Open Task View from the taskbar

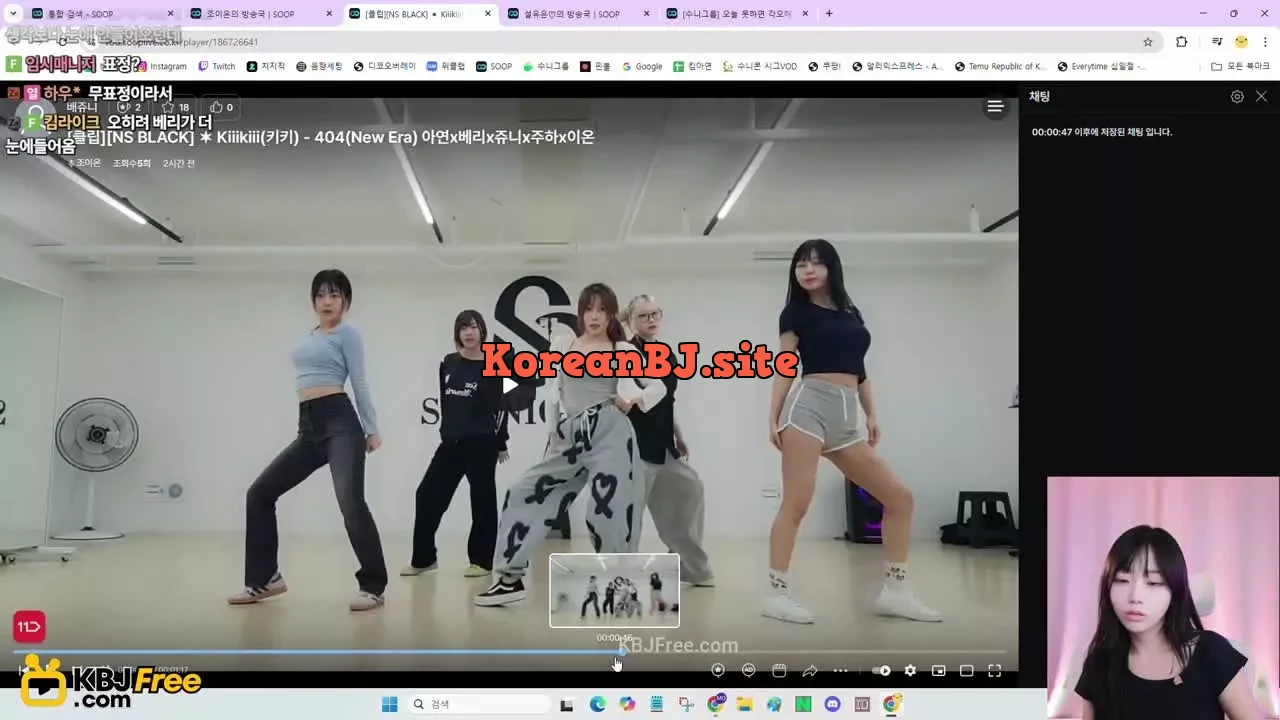pyautogui.click(x=567, y=704)
